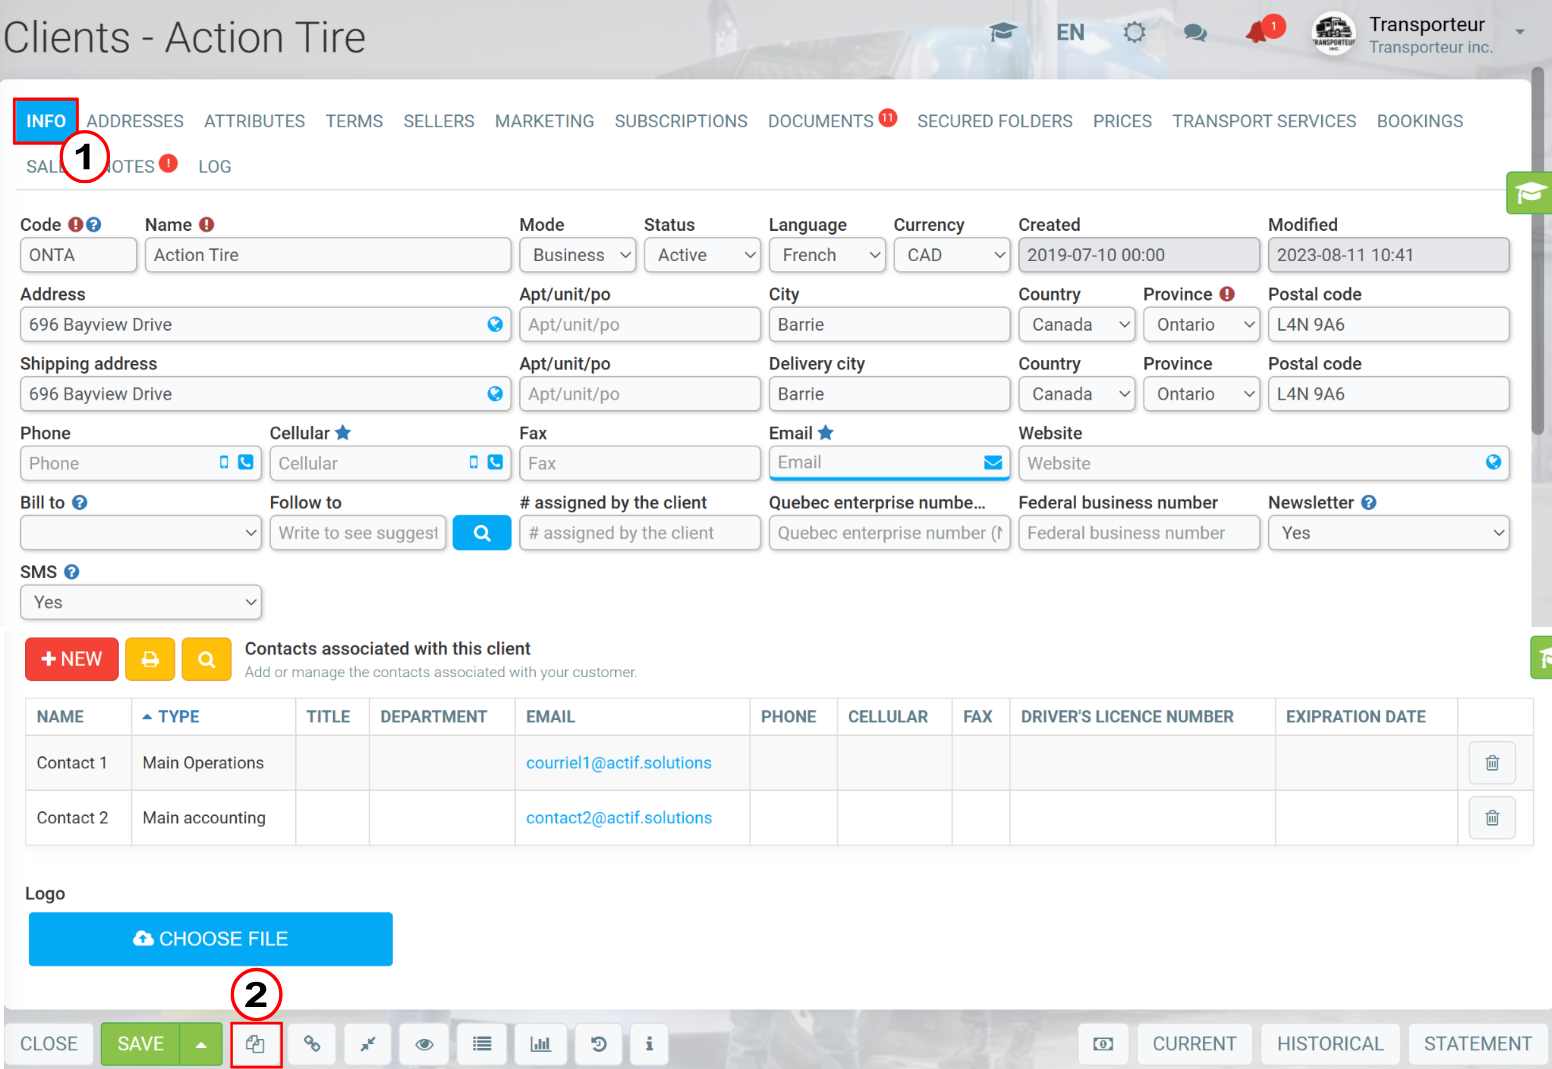1552x1069 pixels.
Task: Open the eye view icon in bottom toolbar
Action: [x=424, y=1044]
